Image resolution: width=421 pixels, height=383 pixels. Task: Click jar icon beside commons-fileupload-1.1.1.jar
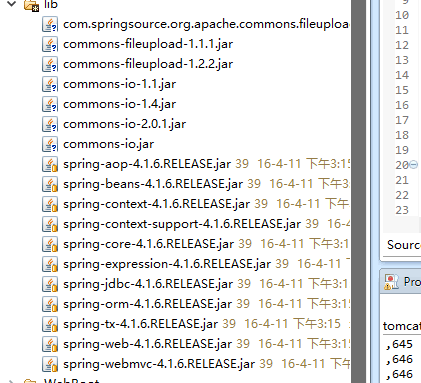(50, 45)
